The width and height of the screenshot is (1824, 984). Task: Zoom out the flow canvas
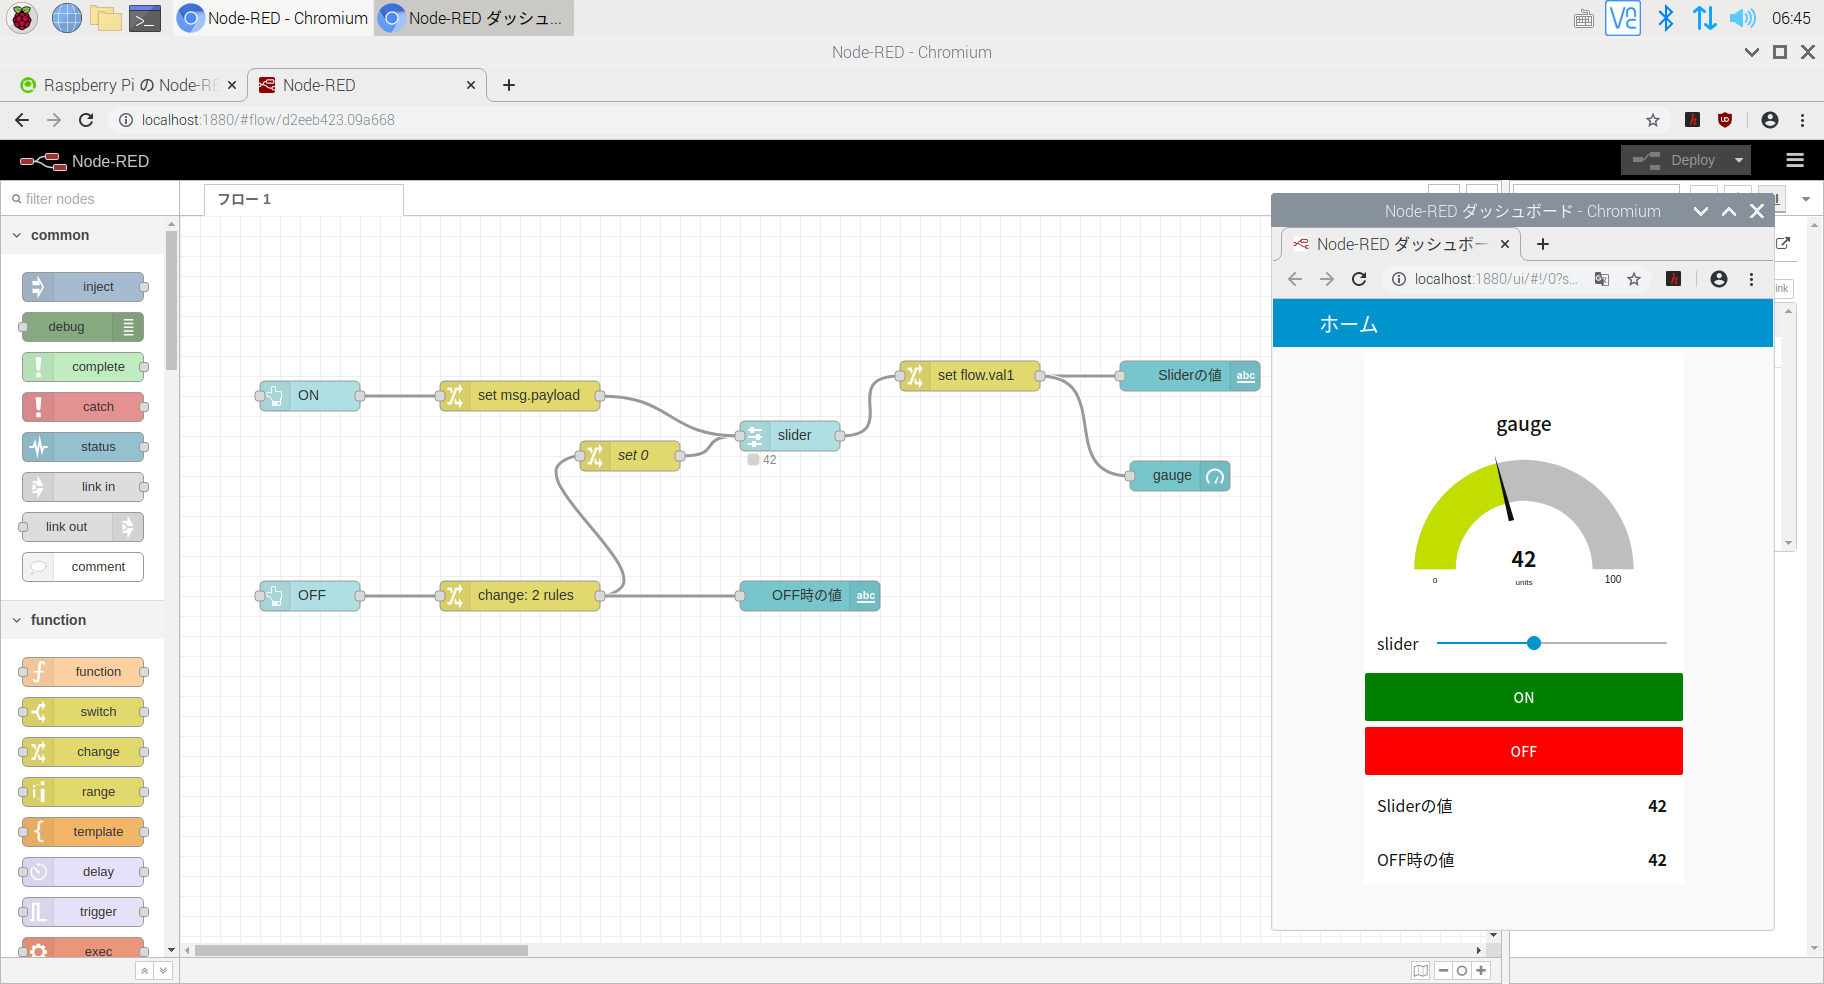(1443, 971)
